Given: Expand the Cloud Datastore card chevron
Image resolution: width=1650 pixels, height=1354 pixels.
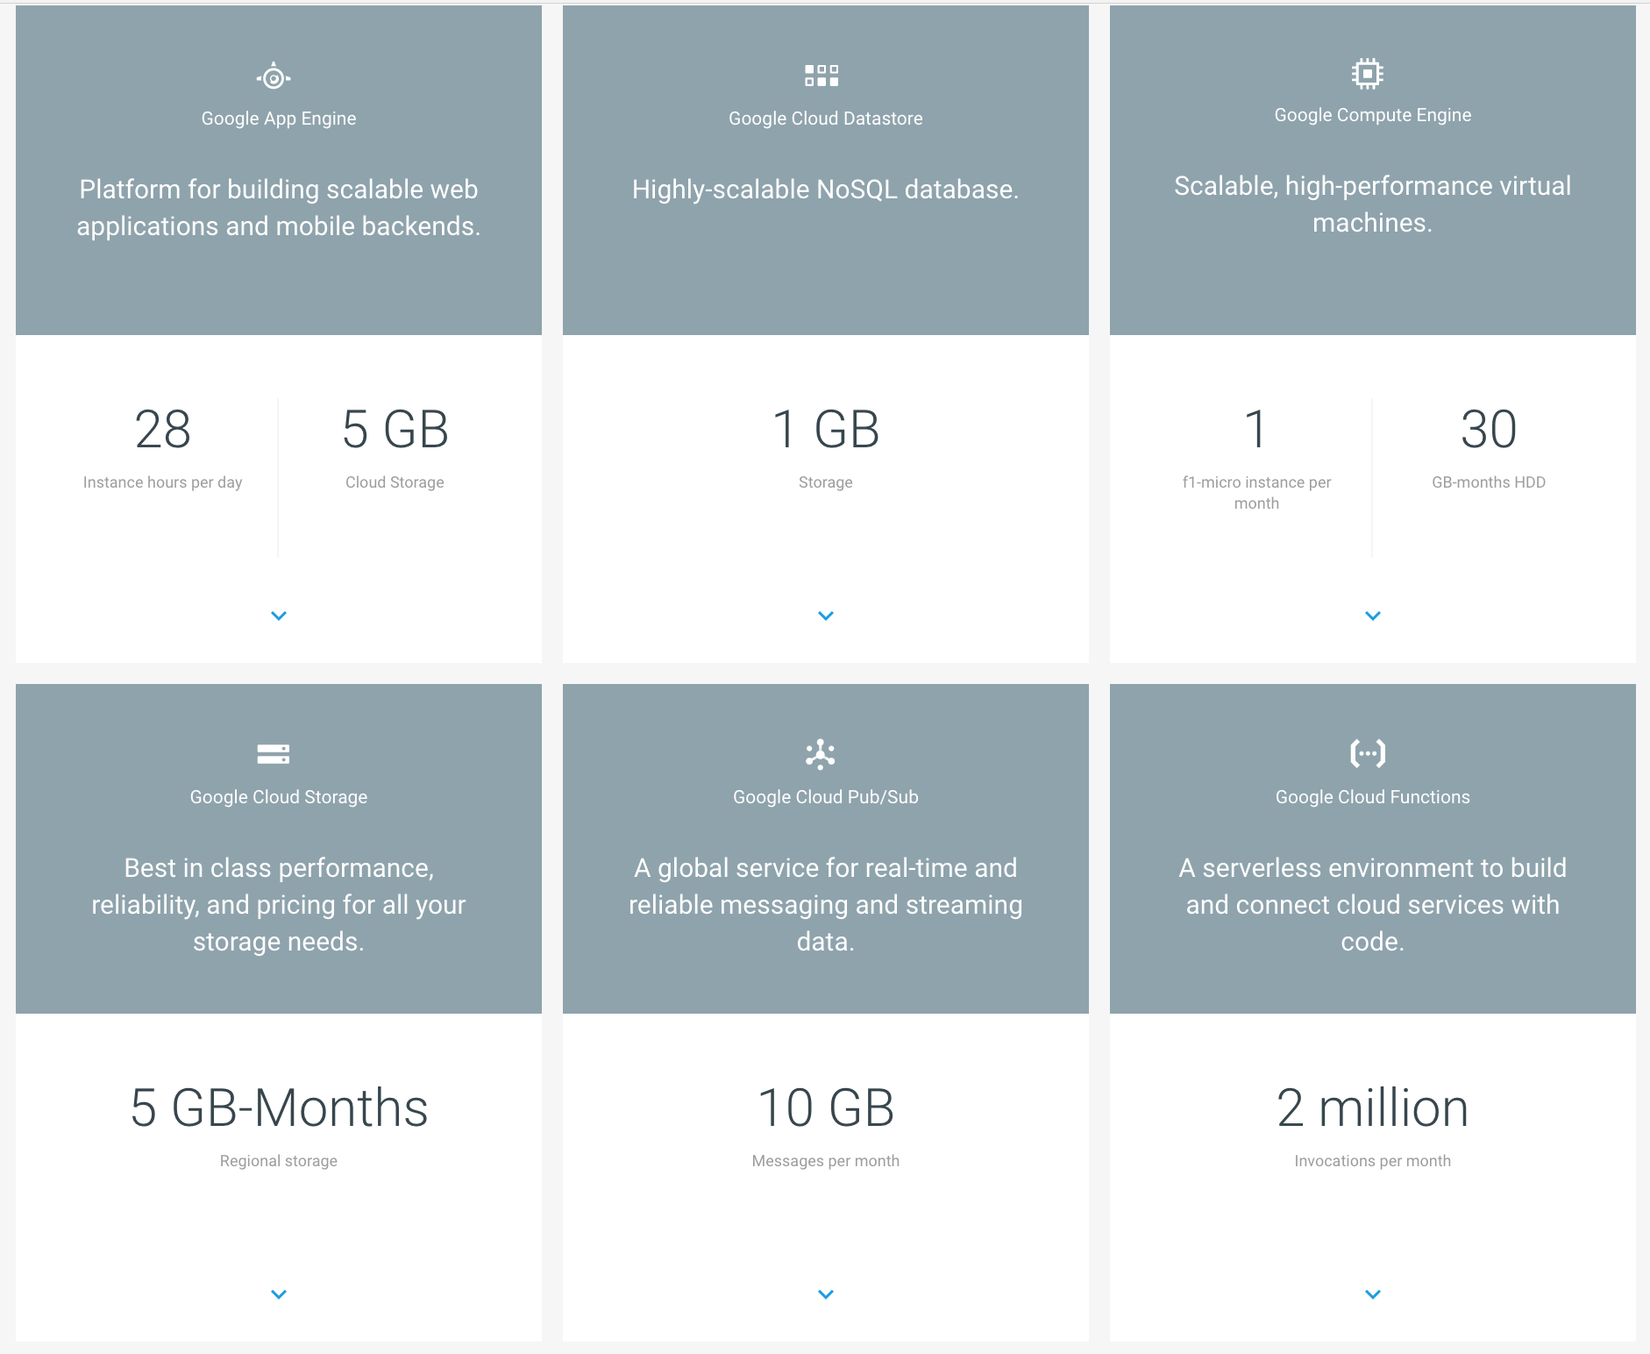Looking at the screenshot, I should [x=826, y=616].
